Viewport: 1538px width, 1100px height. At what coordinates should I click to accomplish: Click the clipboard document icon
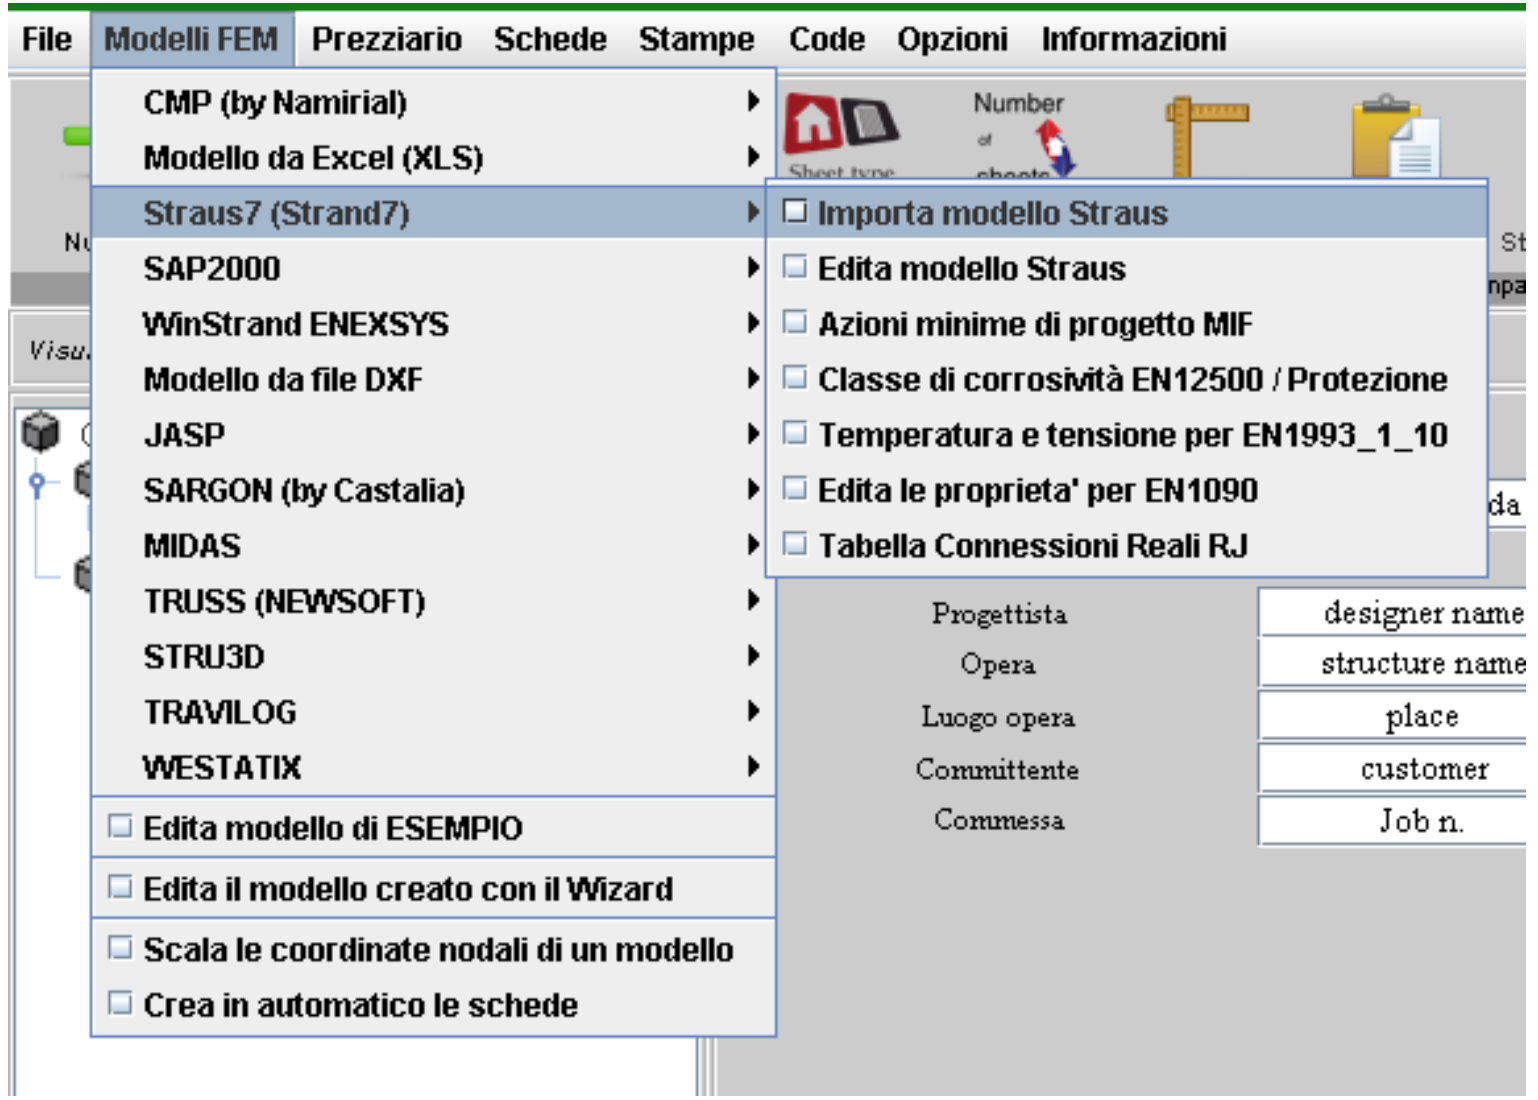pos(1396,138)
